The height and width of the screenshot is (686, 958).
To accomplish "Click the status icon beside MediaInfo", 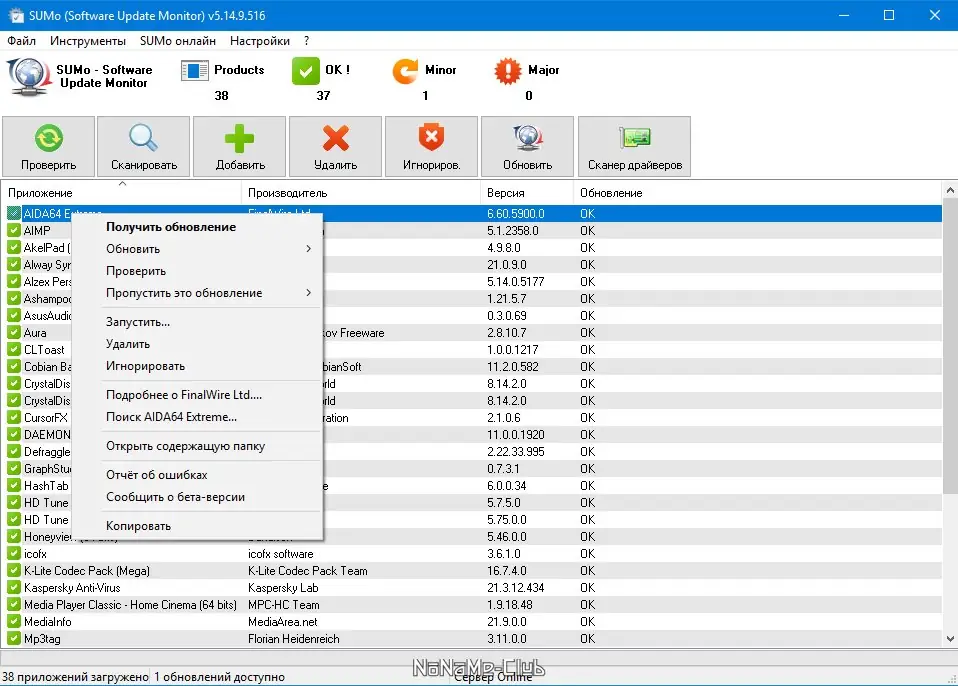I will click(x=14, y=621).
